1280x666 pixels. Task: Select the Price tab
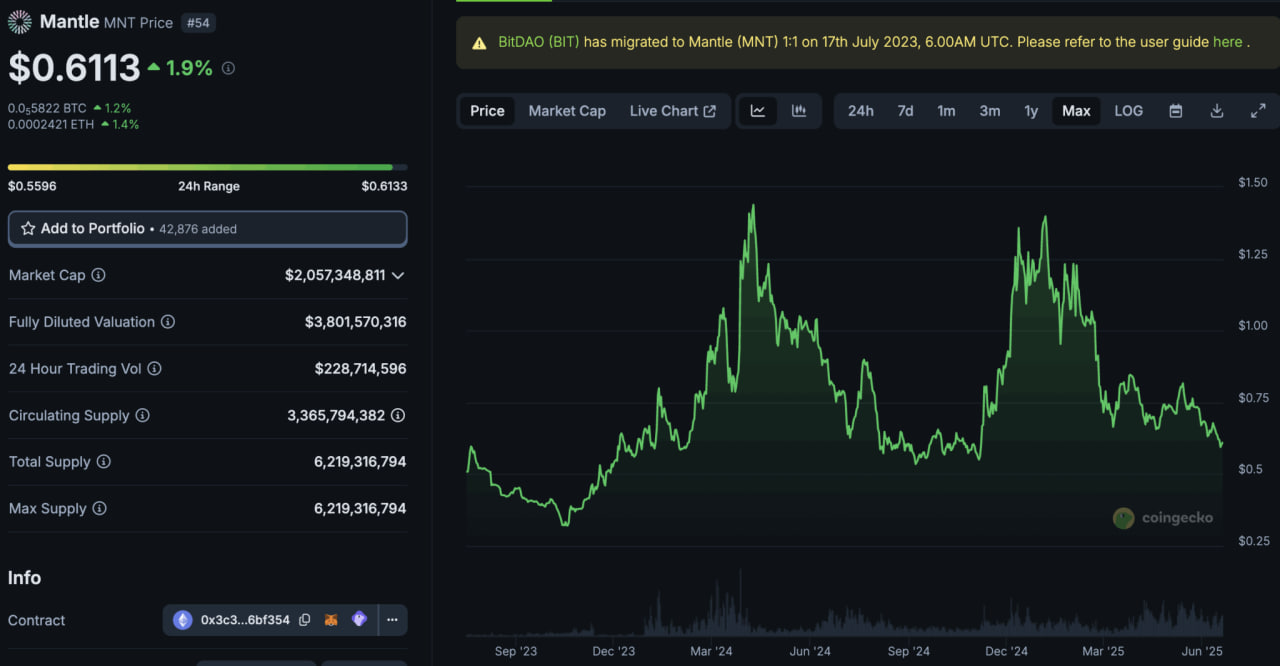[487, 111]
